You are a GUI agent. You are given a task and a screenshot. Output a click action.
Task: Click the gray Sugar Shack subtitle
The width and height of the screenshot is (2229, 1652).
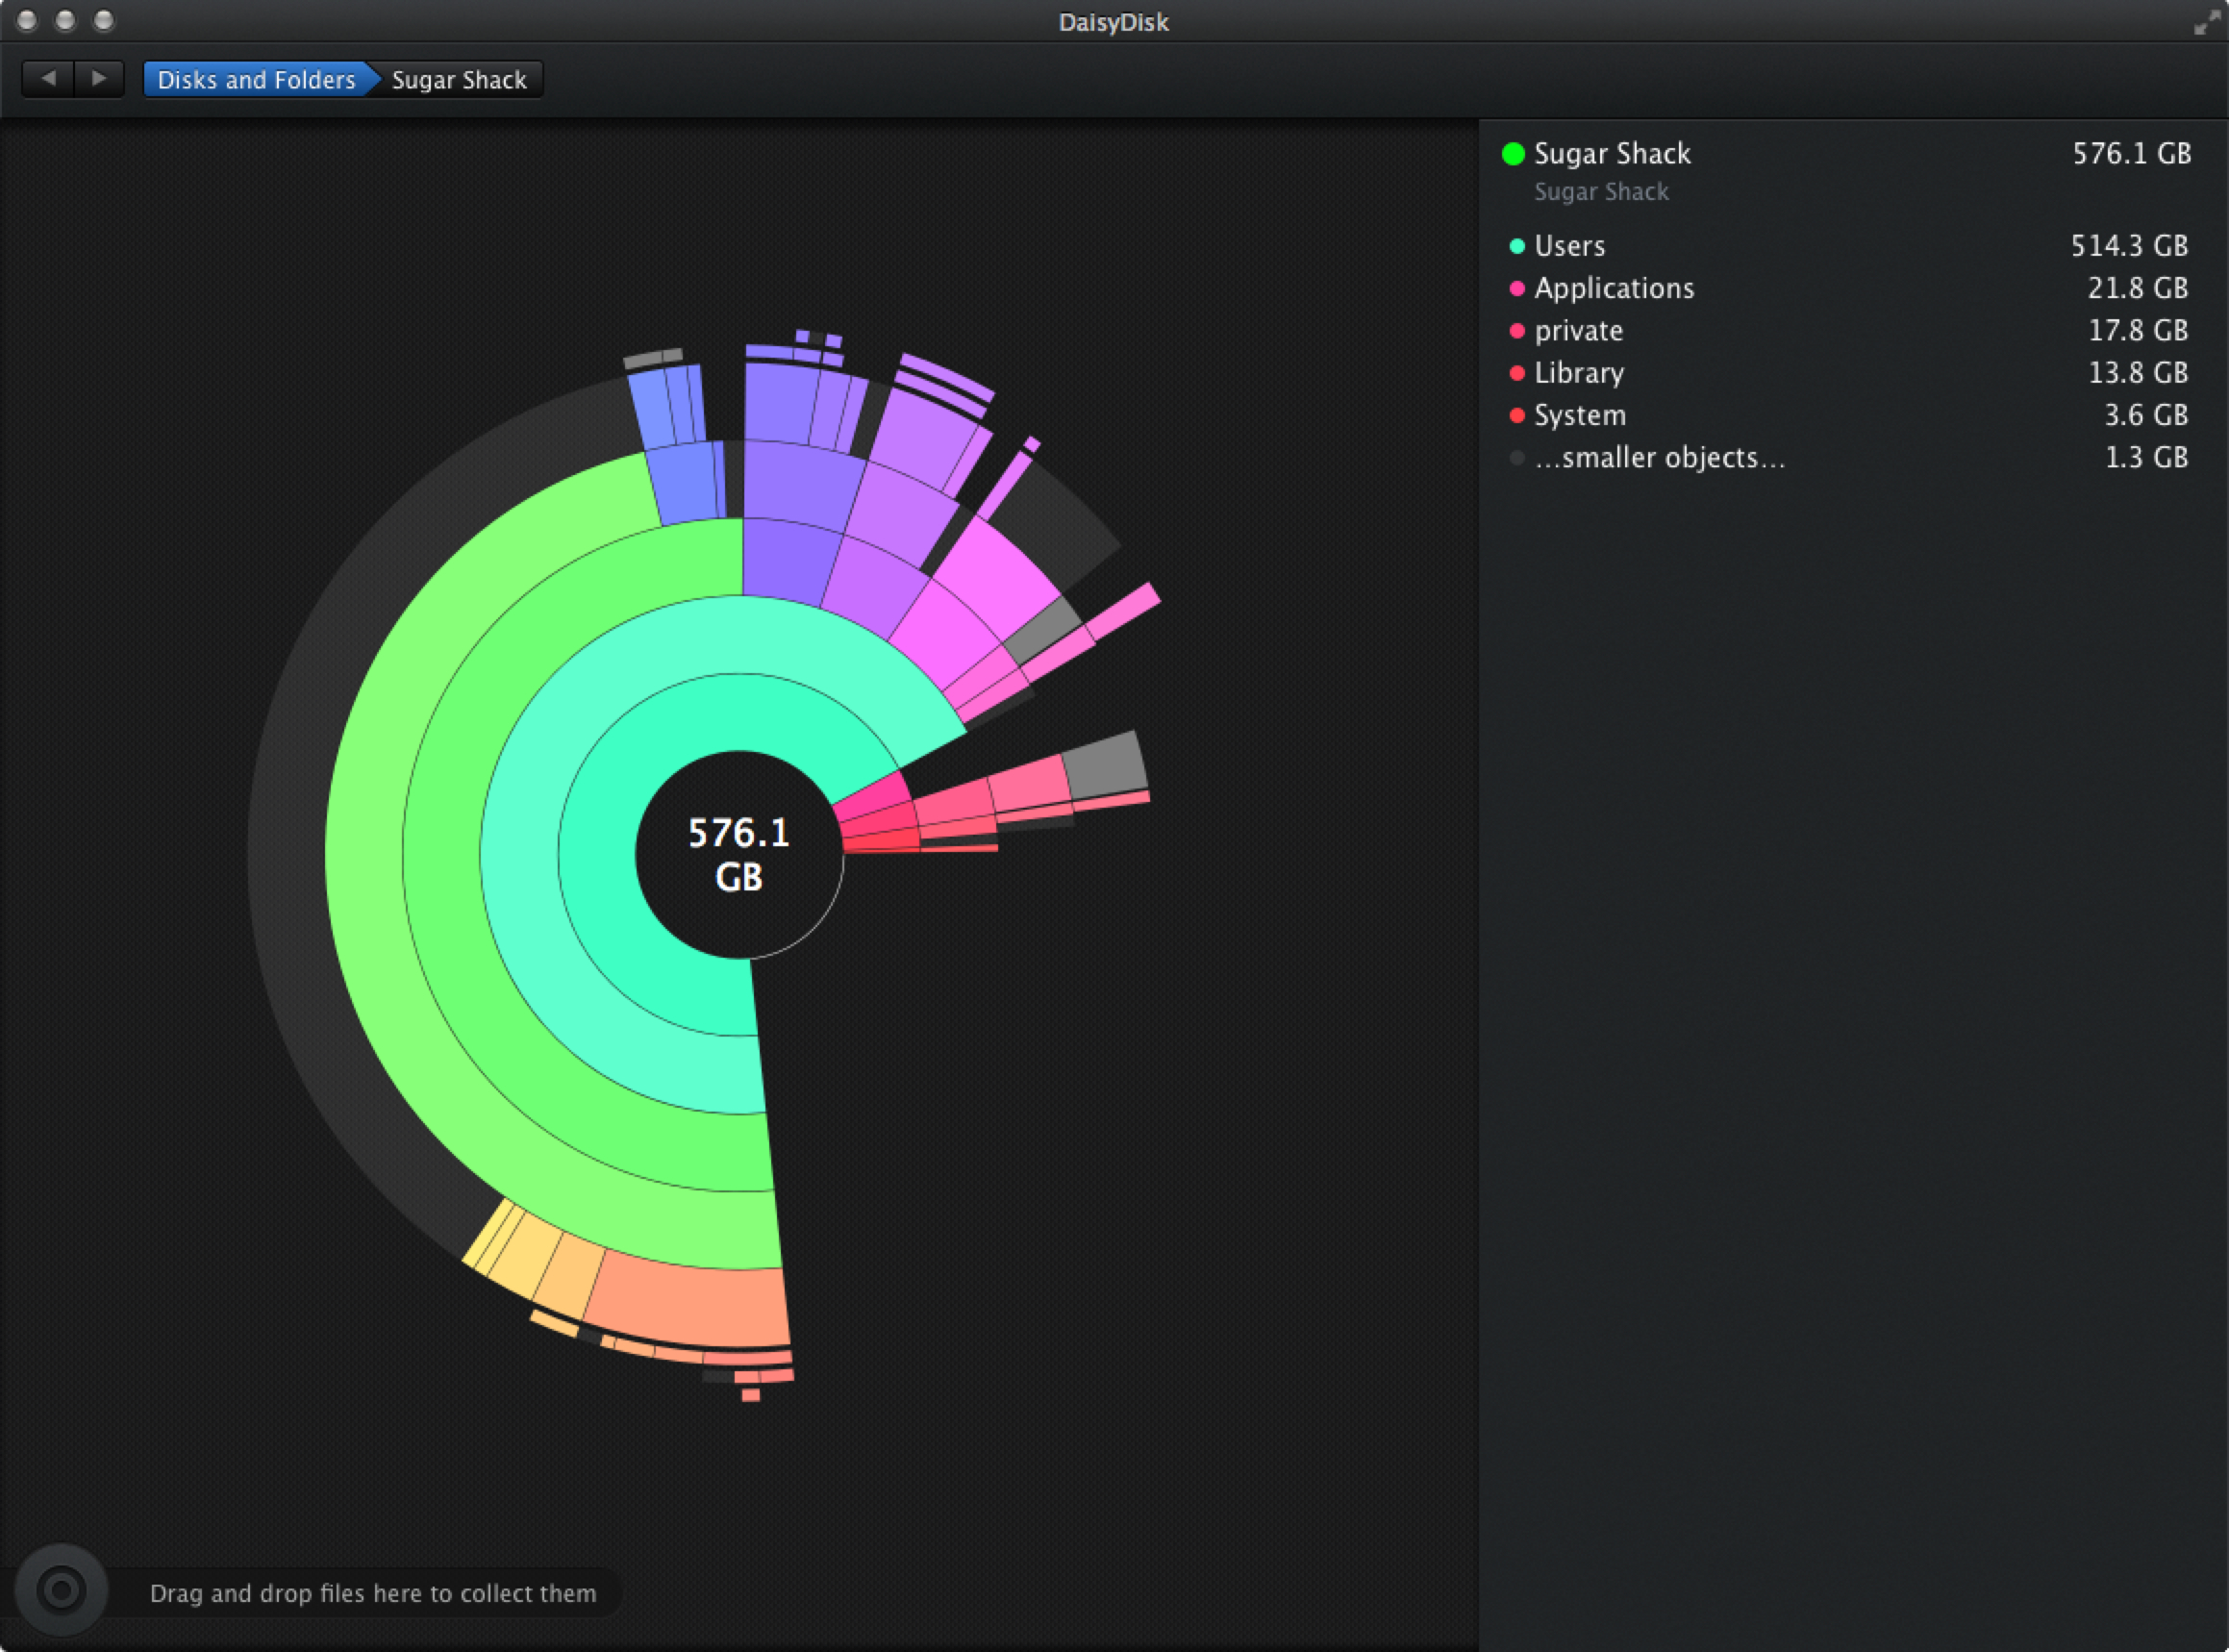pyautogui.click(x=1601, y=192)
